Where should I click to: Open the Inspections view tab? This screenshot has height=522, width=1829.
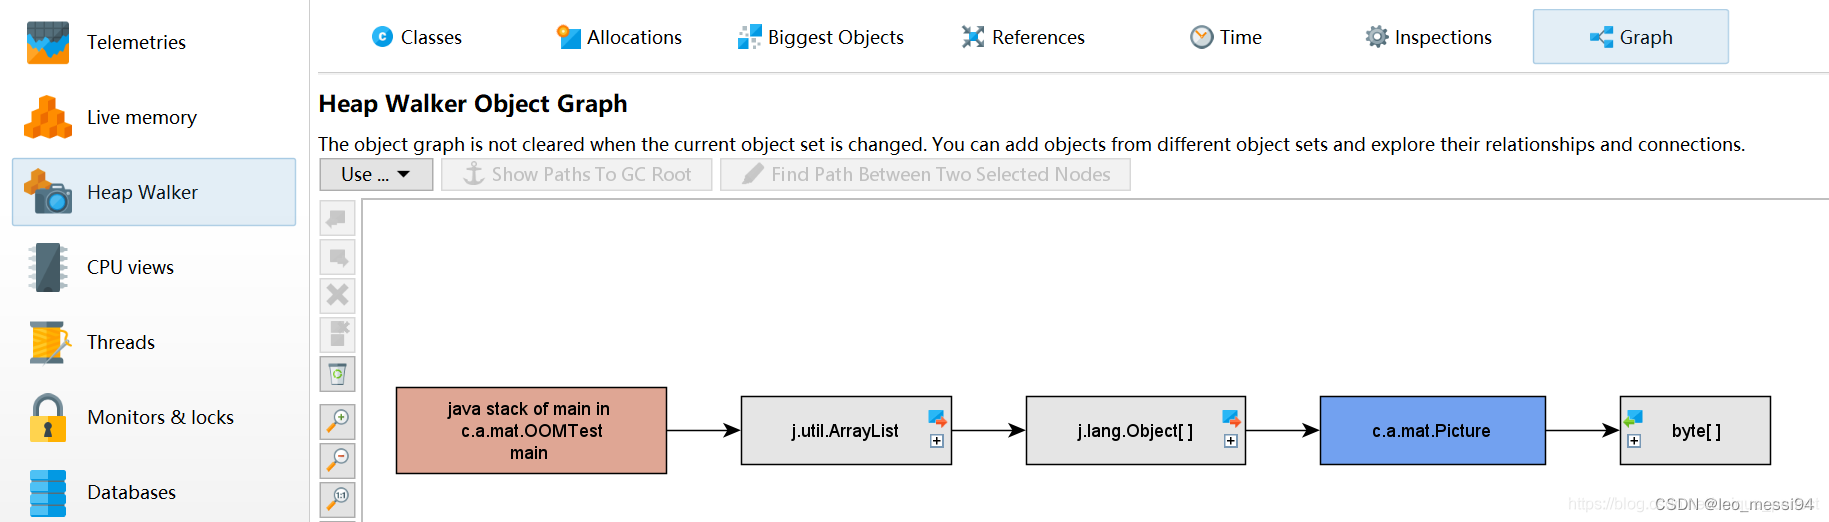(x=1428, y=37)
